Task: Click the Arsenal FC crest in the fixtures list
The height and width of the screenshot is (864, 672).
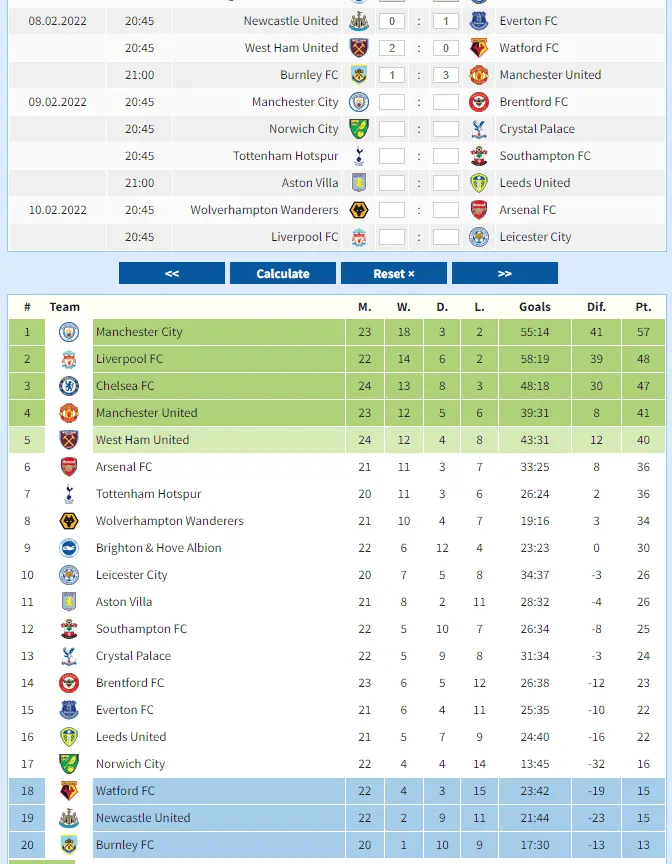Action: click(479, 210)
